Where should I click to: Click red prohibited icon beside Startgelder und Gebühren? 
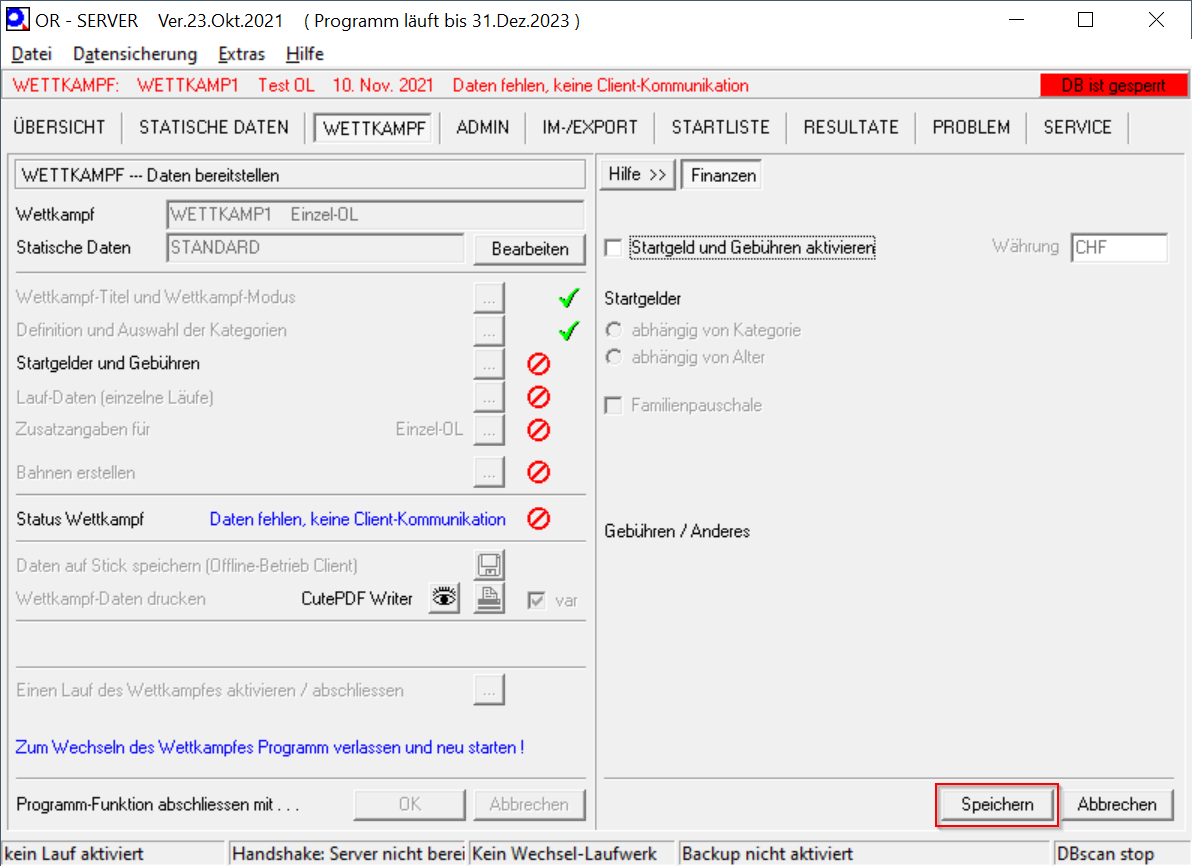click(x=539, y=364)
